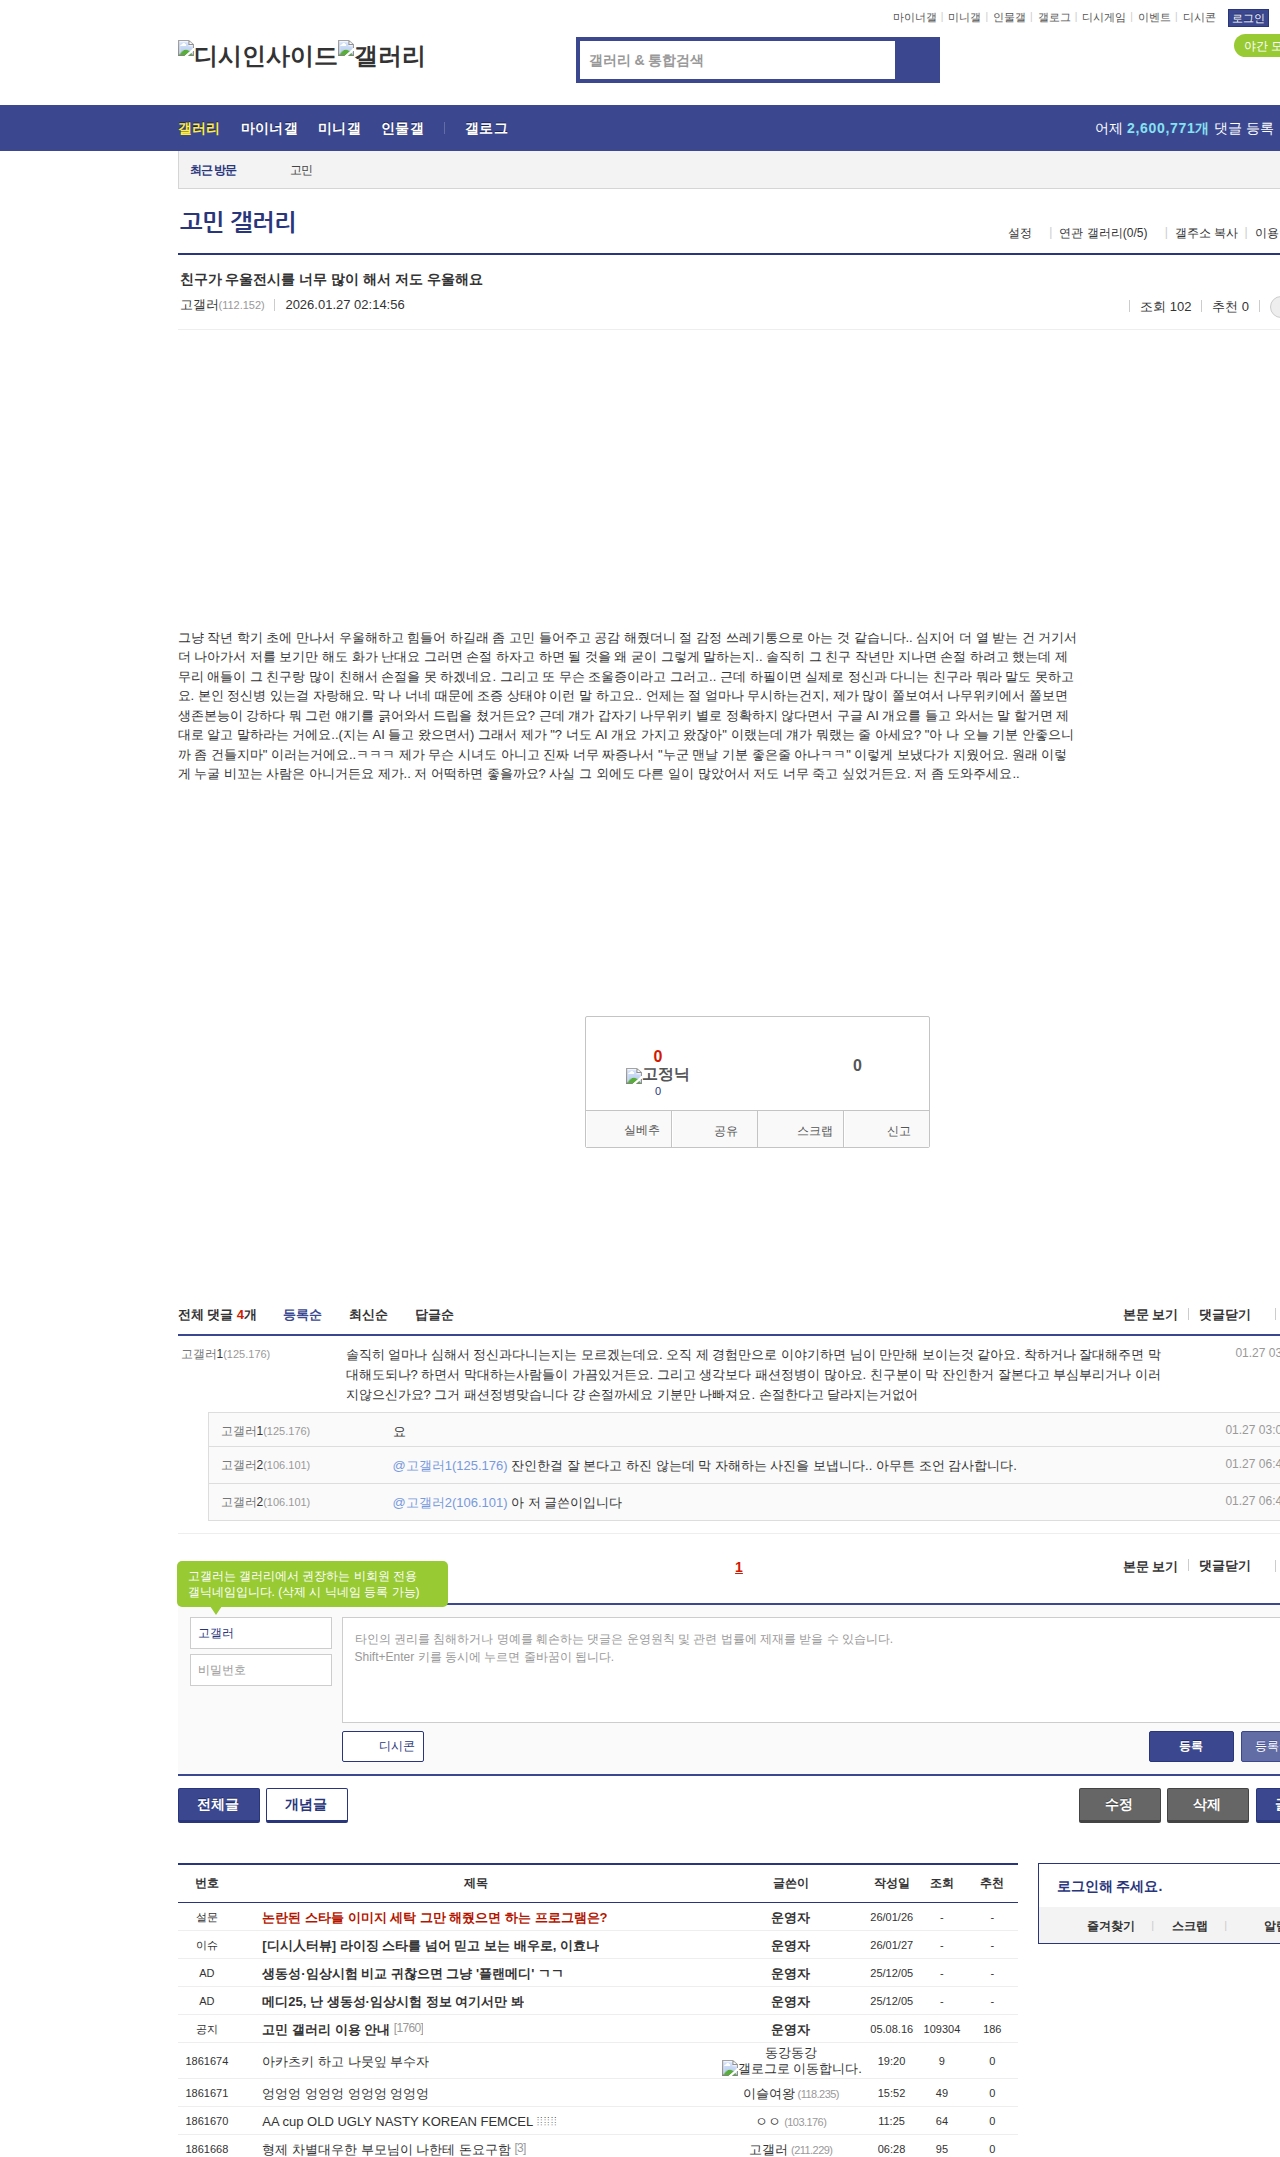
Task: Collapse comments with top 댓글닫기
Action: click(x=1224, y=1315)
